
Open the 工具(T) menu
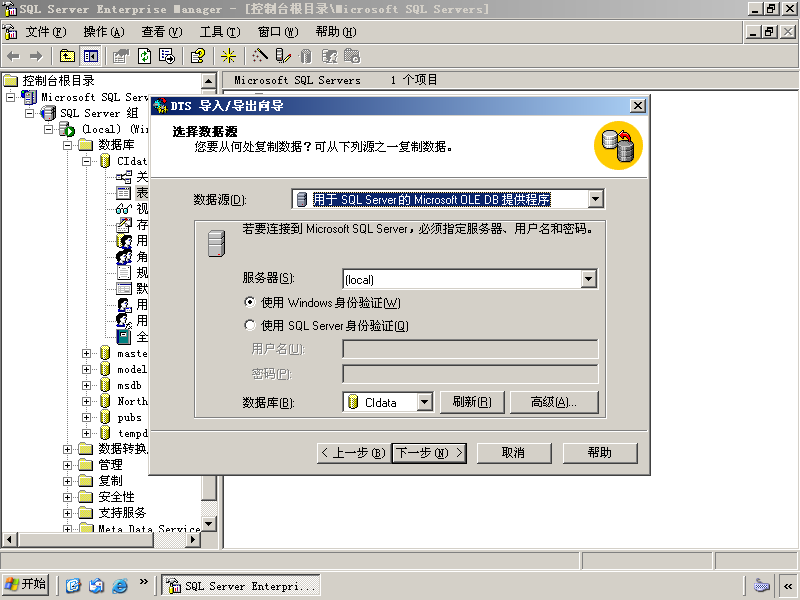pyautogui.click(x=220, y=32)
